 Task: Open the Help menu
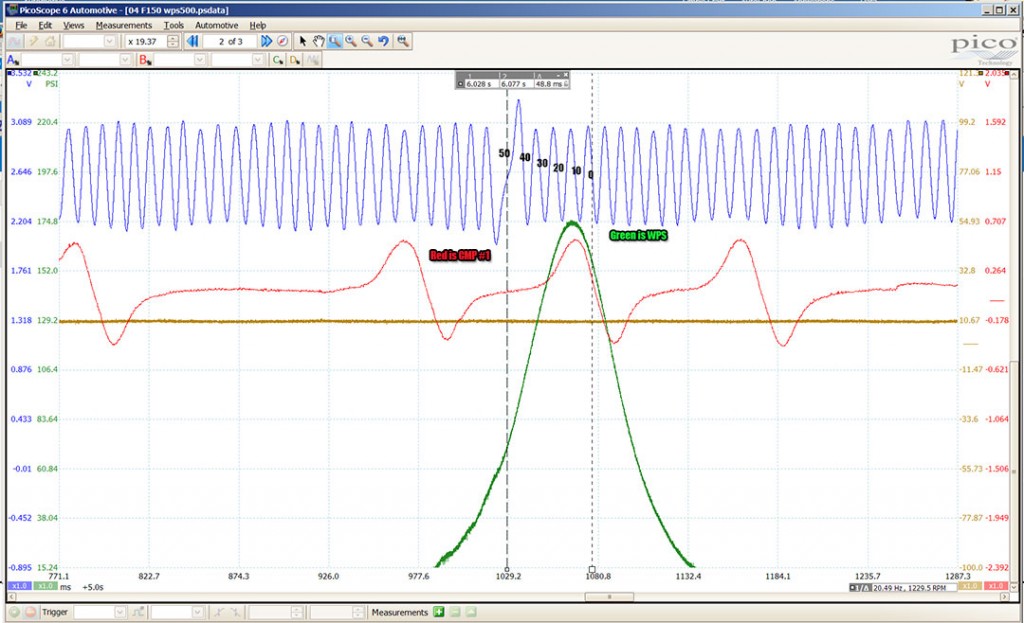(x=258, y=25)
